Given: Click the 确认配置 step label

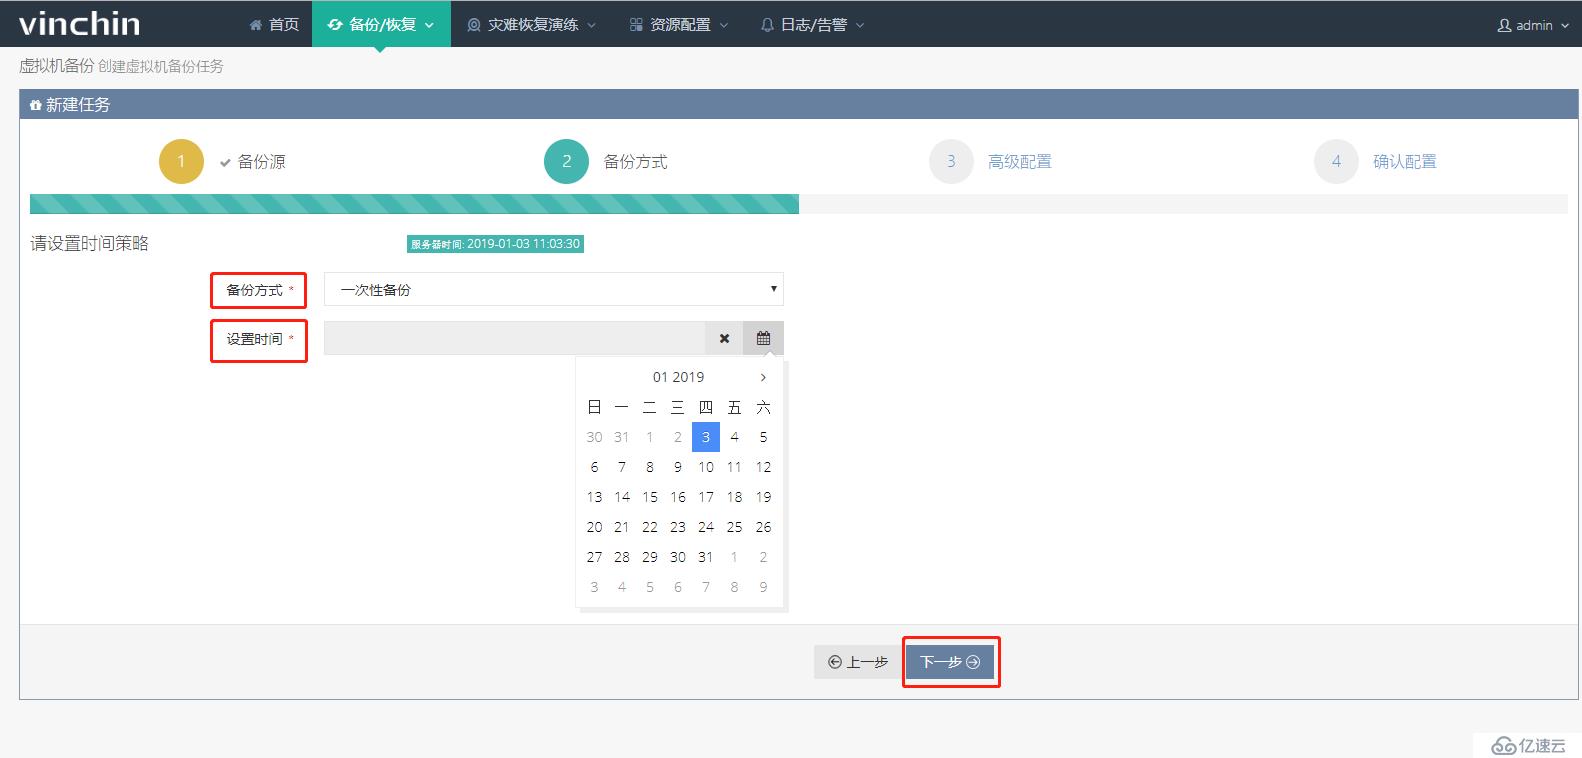Looking at the screenshot, I should 1405,162.
